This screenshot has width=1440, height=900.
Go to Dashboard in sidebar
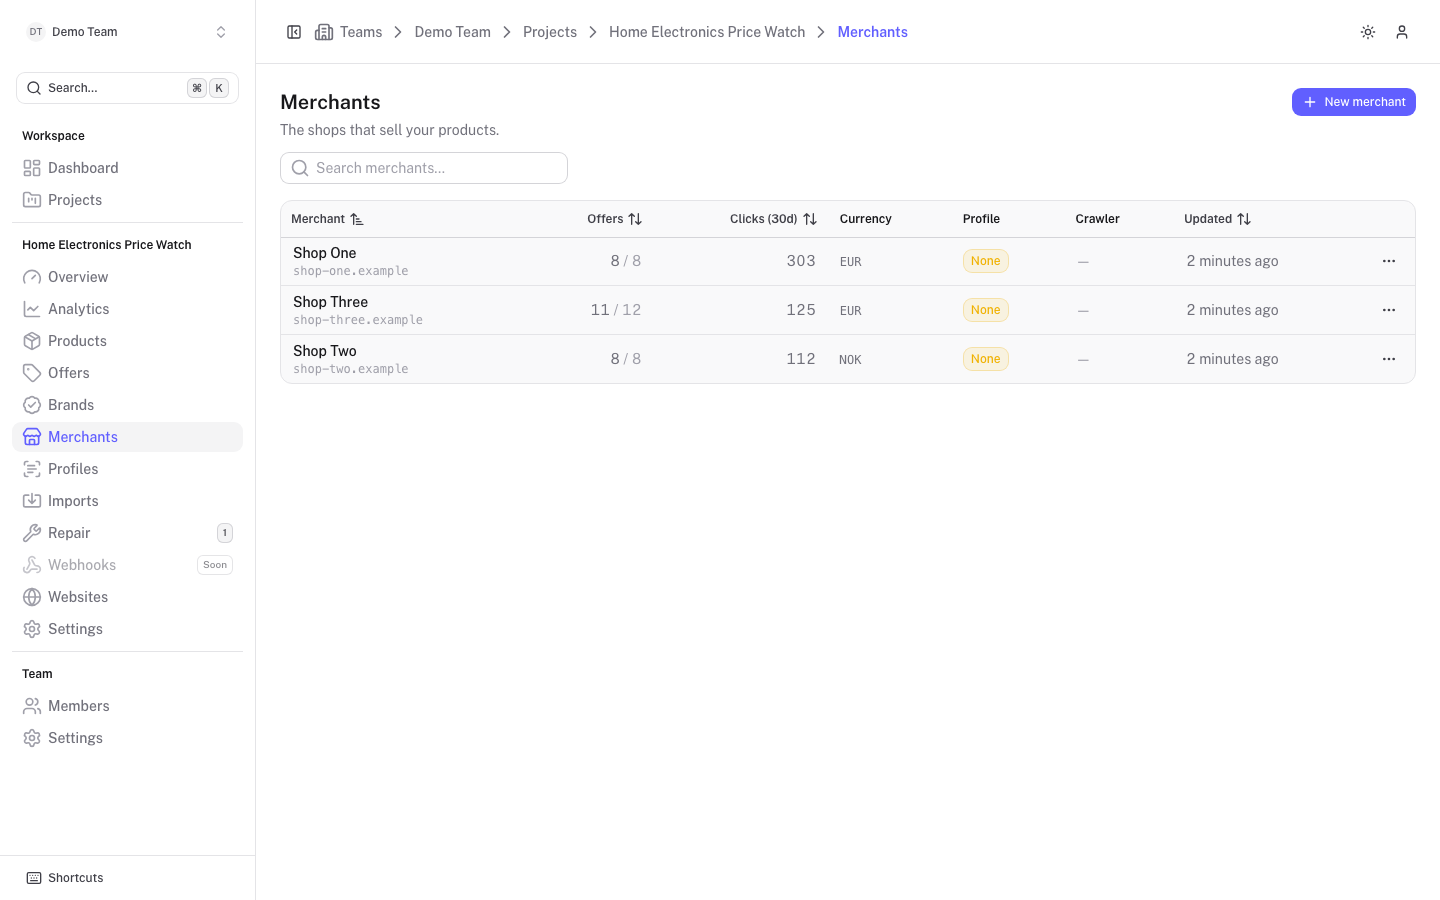tap(127, 168)
